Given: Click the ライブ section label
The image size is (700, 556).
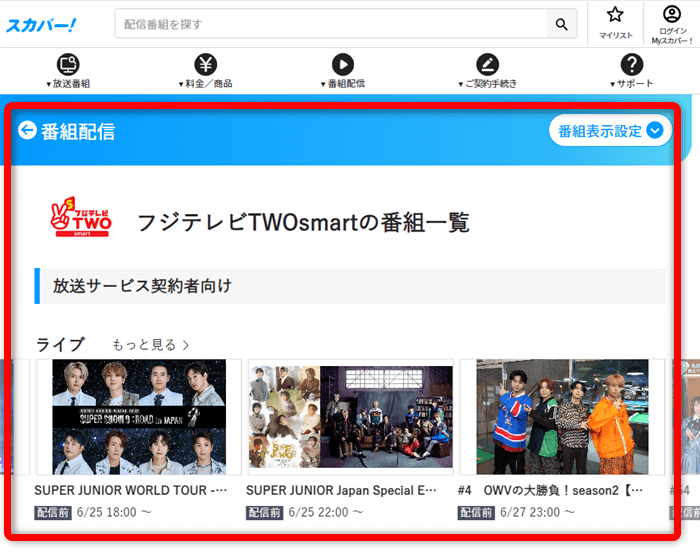Looking at the screenshot, I should pos(60,345).
